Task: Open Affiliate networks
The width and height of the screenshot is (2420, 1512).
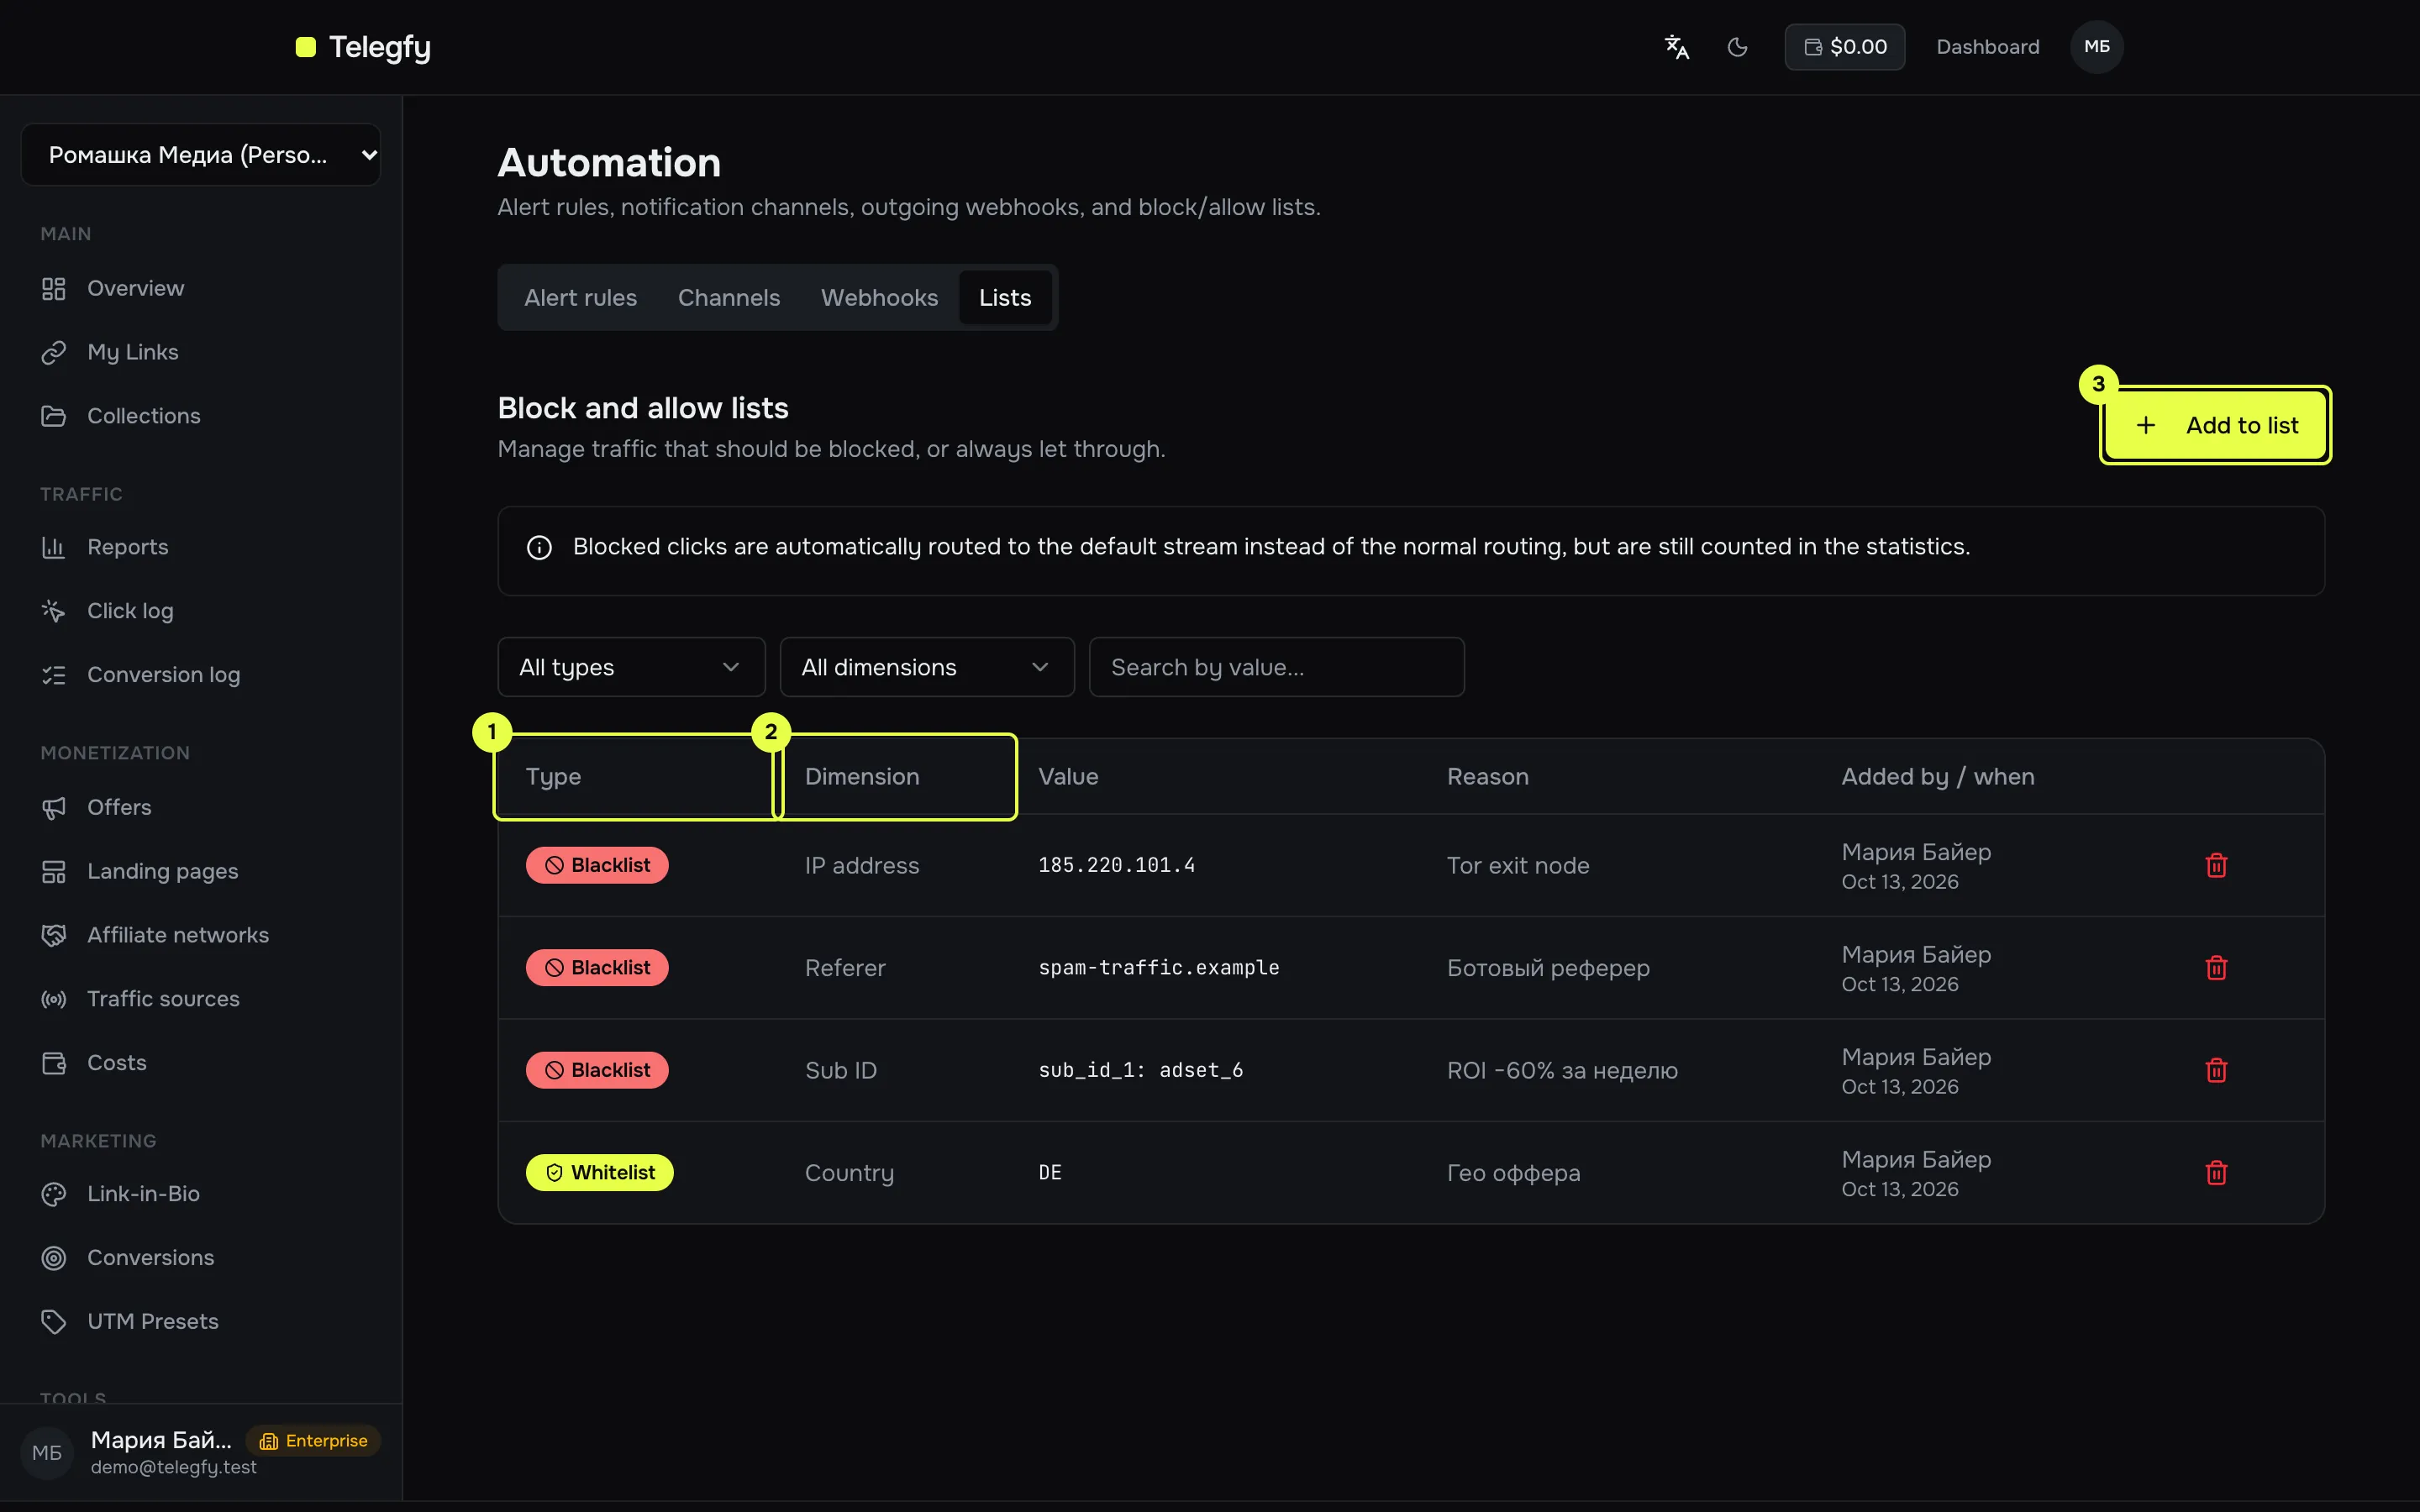Action: point(201,935)
